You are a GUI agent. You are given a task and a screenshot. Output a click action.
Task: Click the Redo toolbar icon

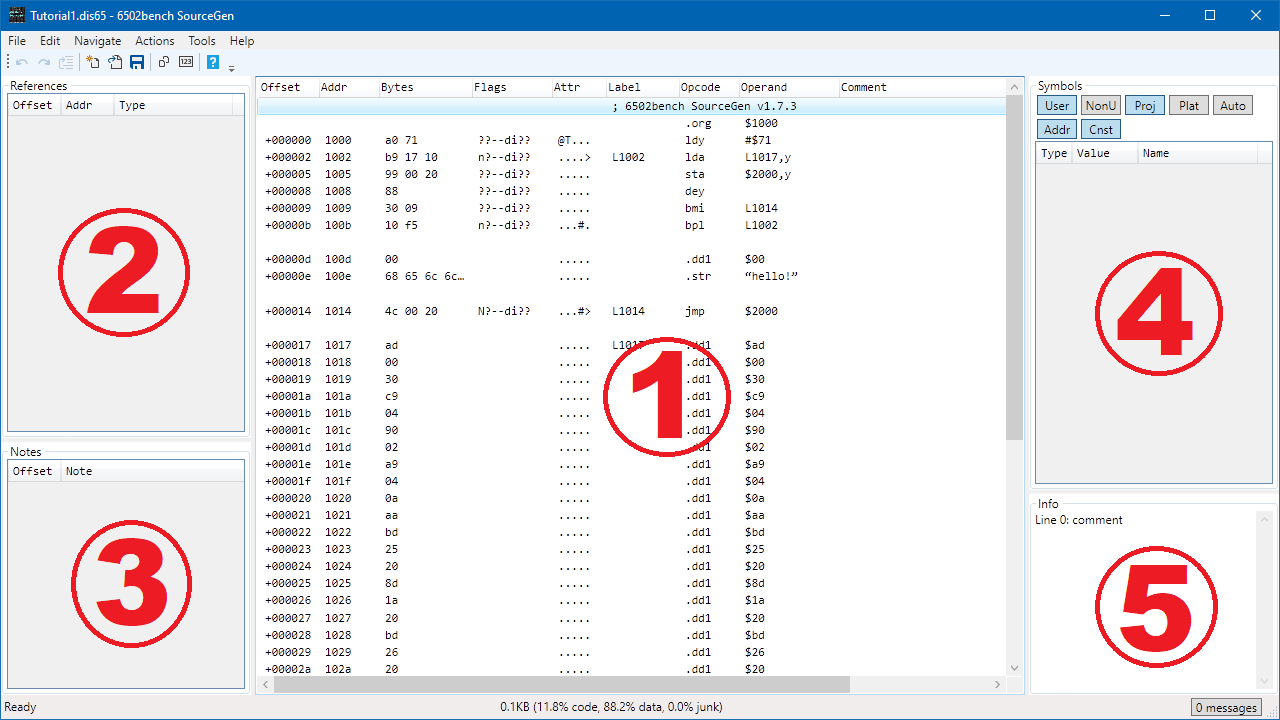[x=44, y=62]
